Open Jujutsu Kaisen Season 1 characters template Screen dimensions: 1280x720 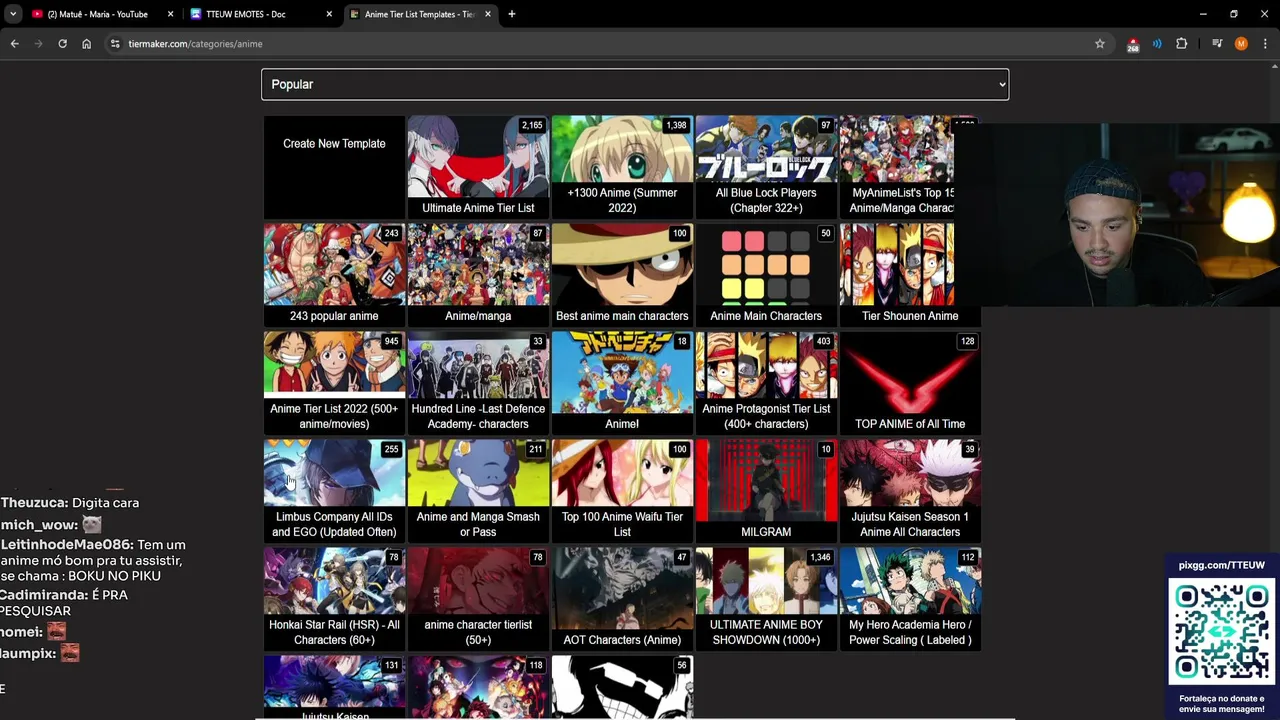click(910, 491)
